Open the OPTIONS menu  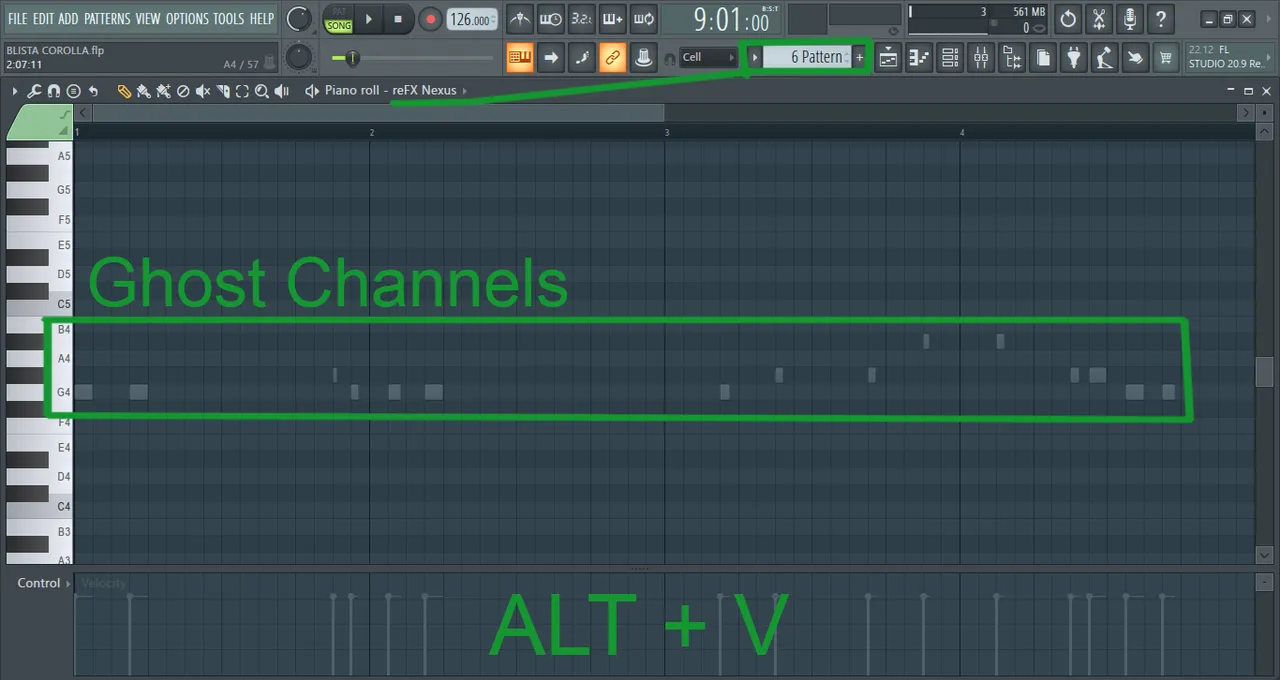(x=187, y=18)
